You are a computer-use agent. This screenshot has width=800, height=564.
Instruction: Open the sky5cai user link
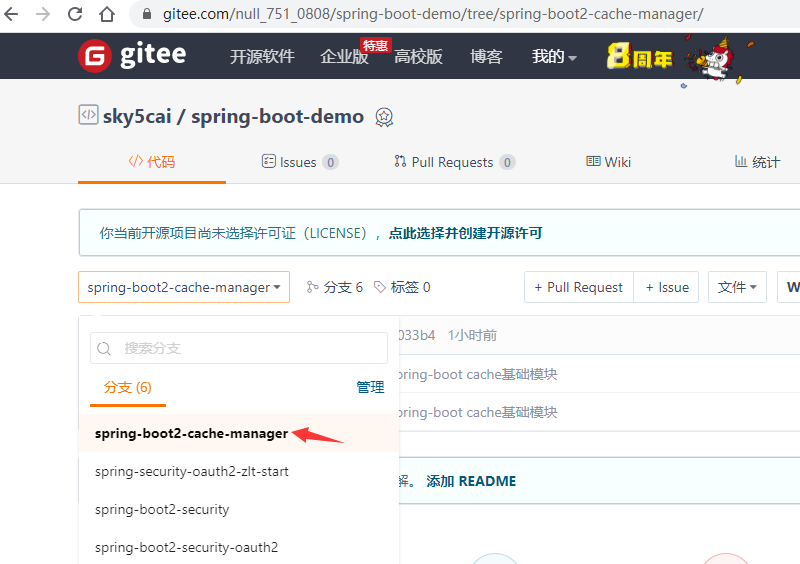pyautogui.click(x=137, y=116)
